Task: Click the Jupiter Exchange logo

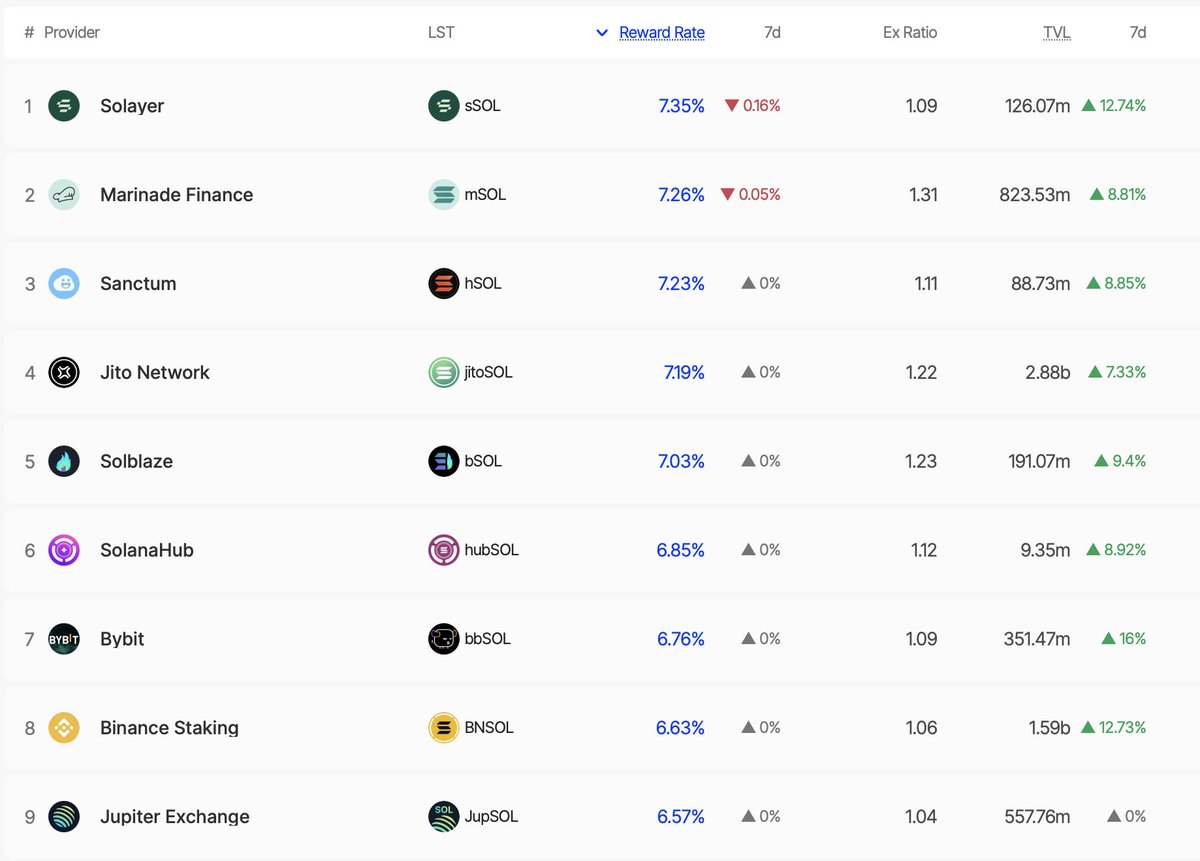Action: click(64, 817)
